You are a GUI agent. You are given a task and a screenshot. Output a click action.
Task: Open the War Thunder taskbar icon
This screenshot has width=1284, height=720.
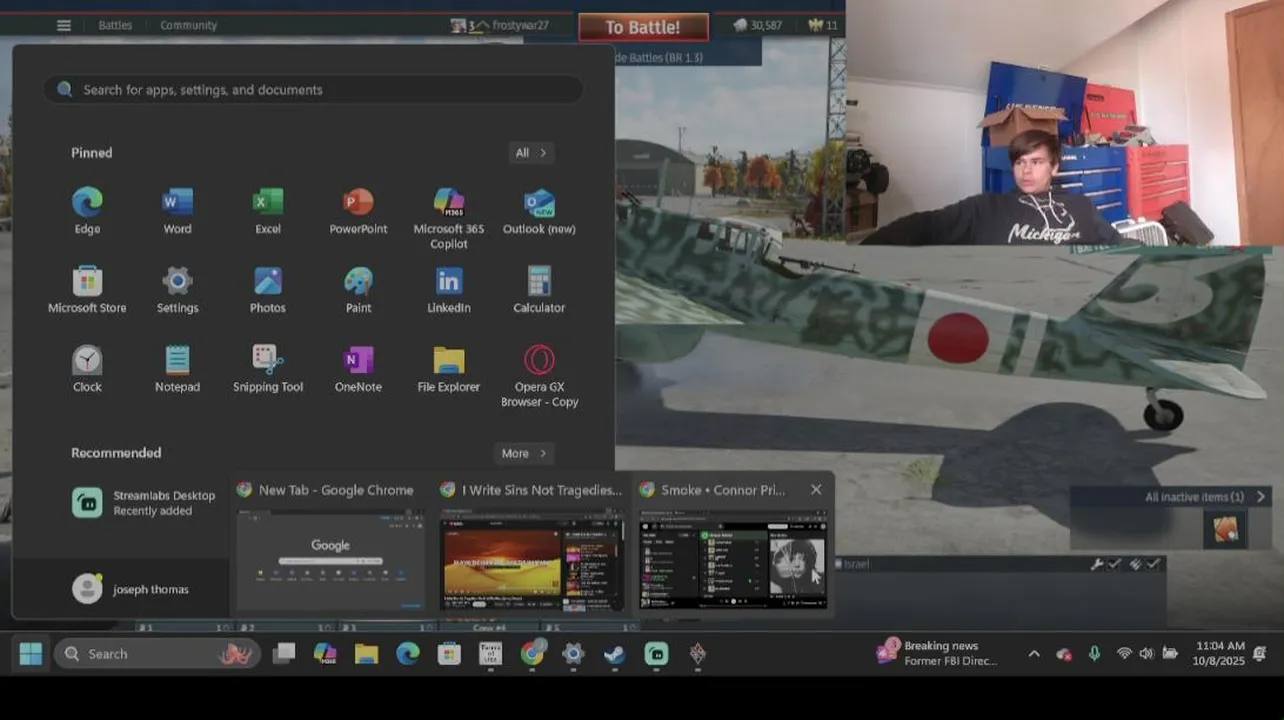(697, 654)
